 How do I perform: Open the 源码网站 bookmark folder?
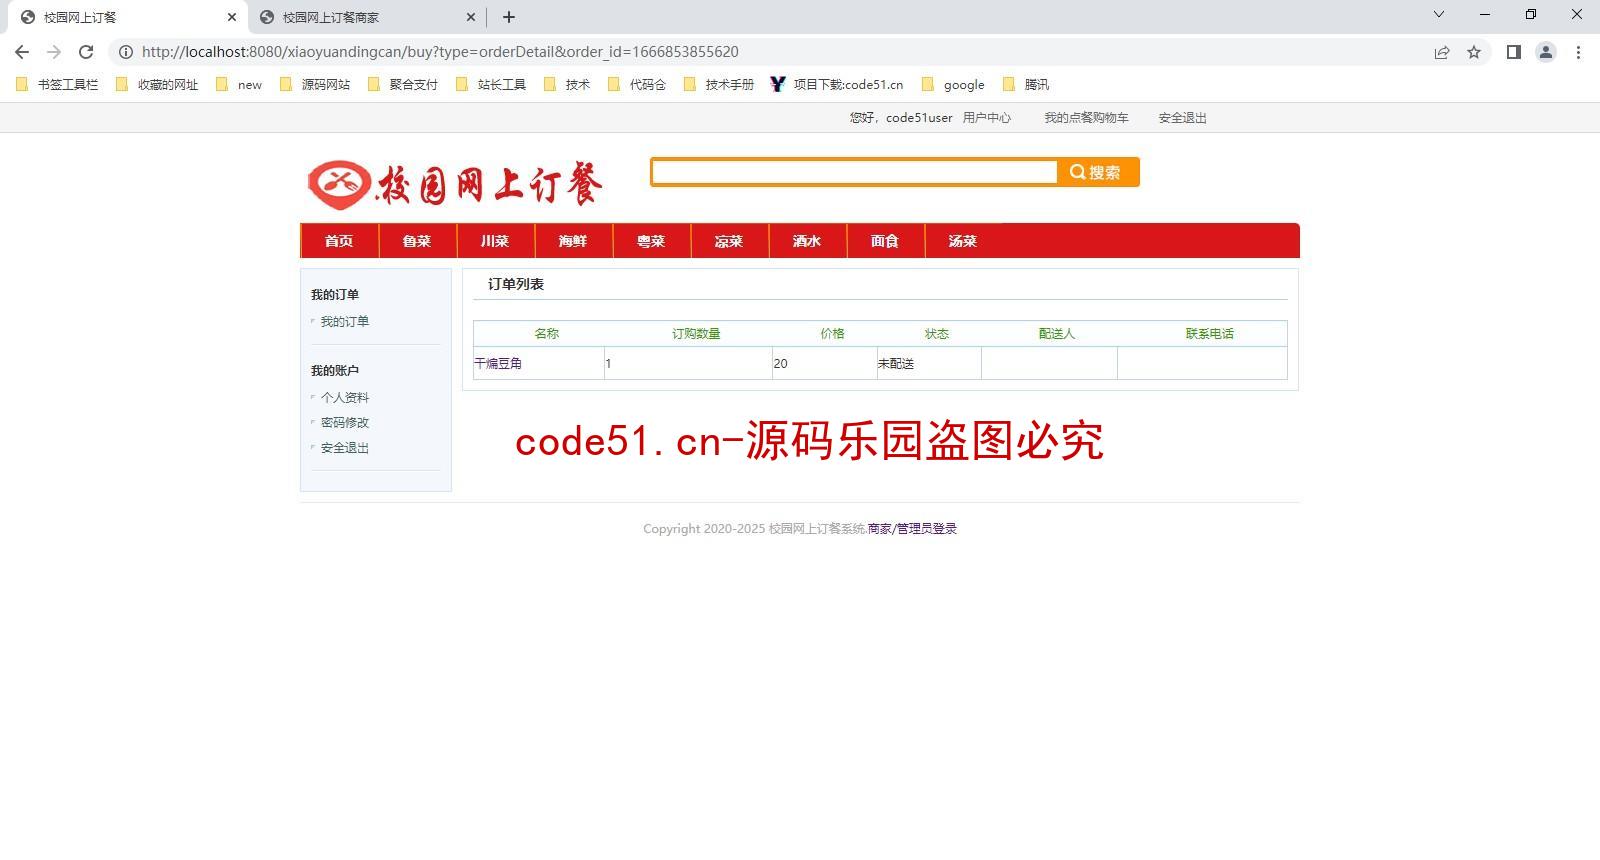point(315,85)
